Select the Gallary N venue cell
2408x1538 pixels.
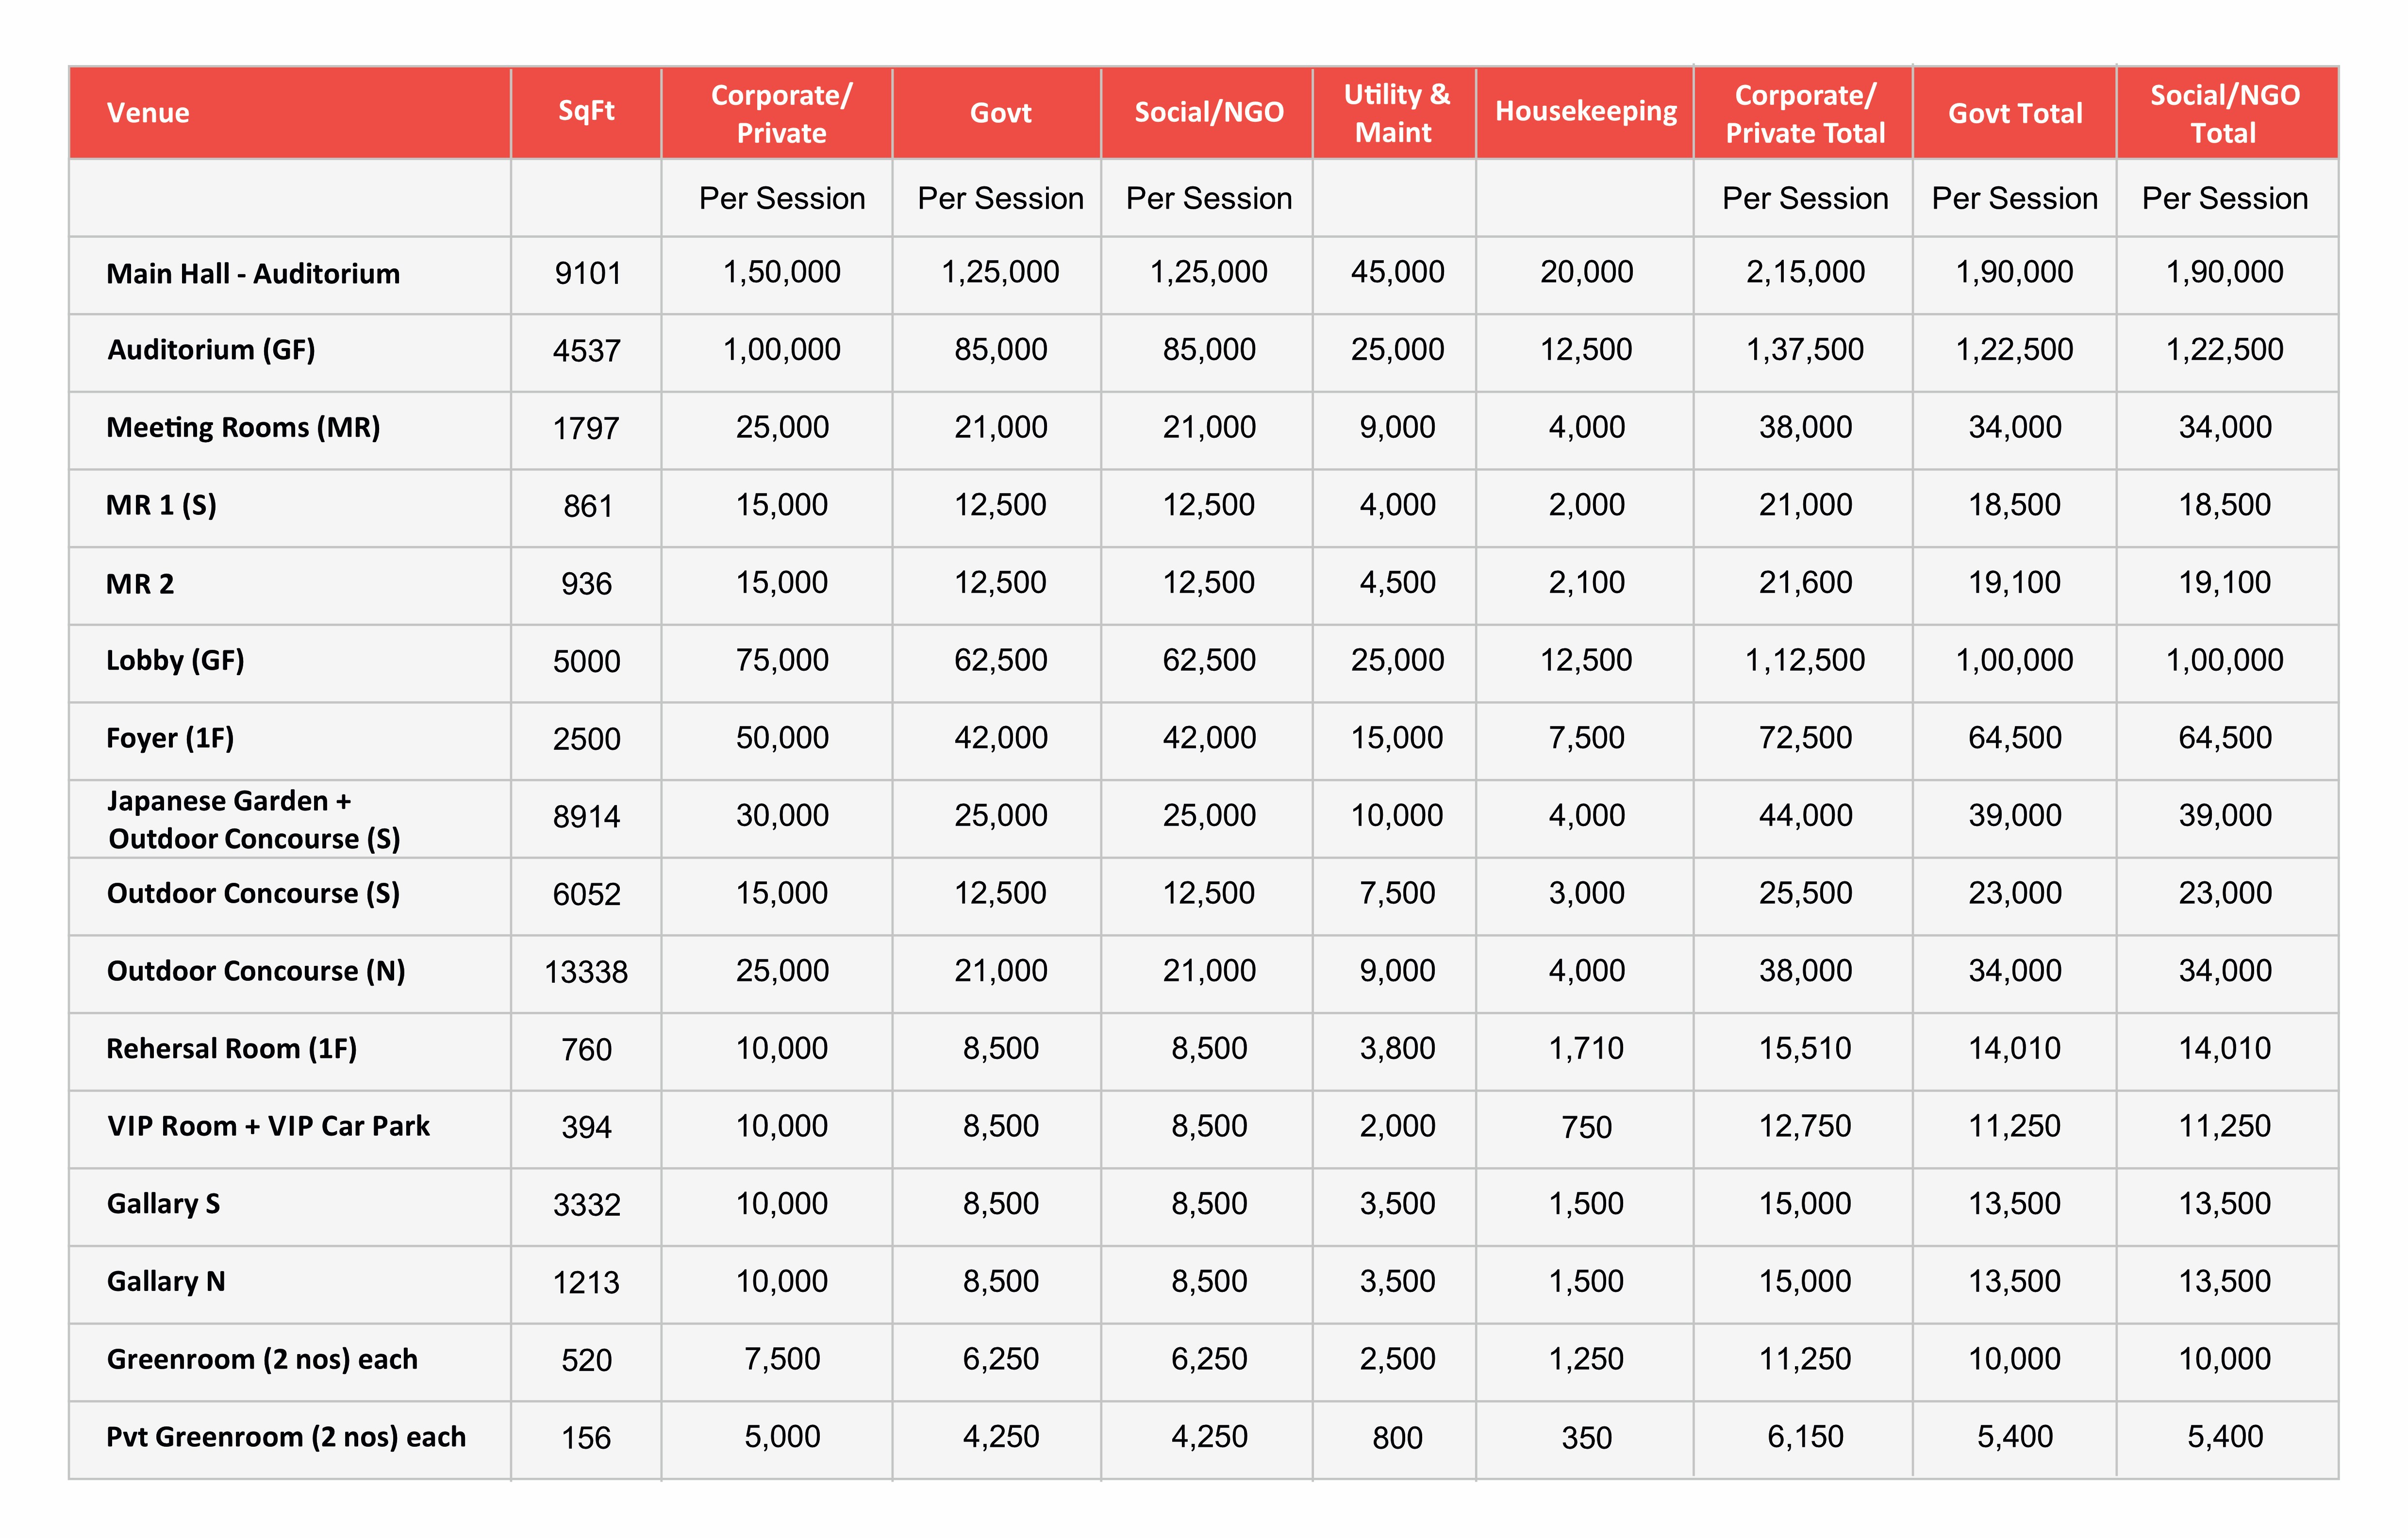tap(166, 1281)
